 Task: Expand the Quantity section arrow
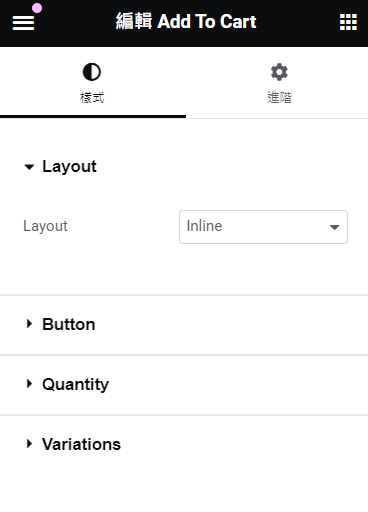[x=29, y=384]
